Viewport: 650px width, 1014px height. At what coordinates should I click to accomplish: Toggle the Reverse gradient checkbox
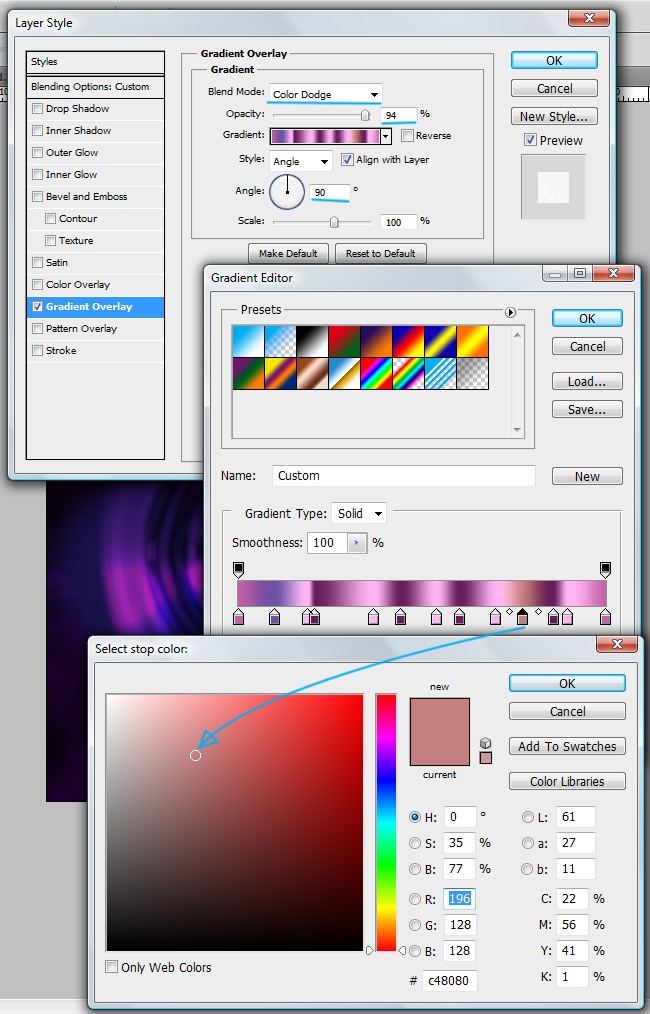coord(407,136)
